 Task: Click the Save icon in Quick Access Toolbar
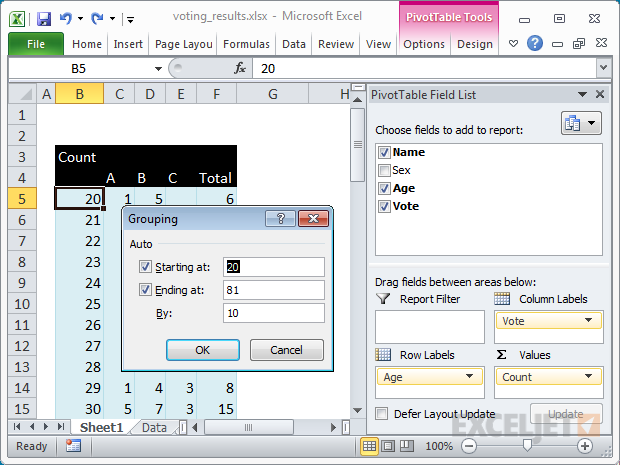tap(43, 17)
